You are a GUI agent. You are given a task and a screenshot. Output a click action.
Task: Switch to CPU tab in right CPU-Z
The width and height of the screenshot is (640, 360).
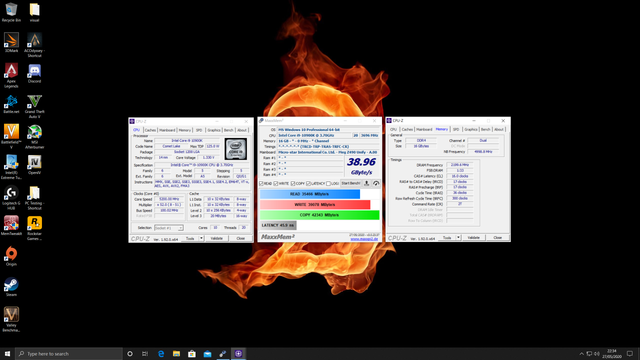pyautogui.click(x=393, y=129)
